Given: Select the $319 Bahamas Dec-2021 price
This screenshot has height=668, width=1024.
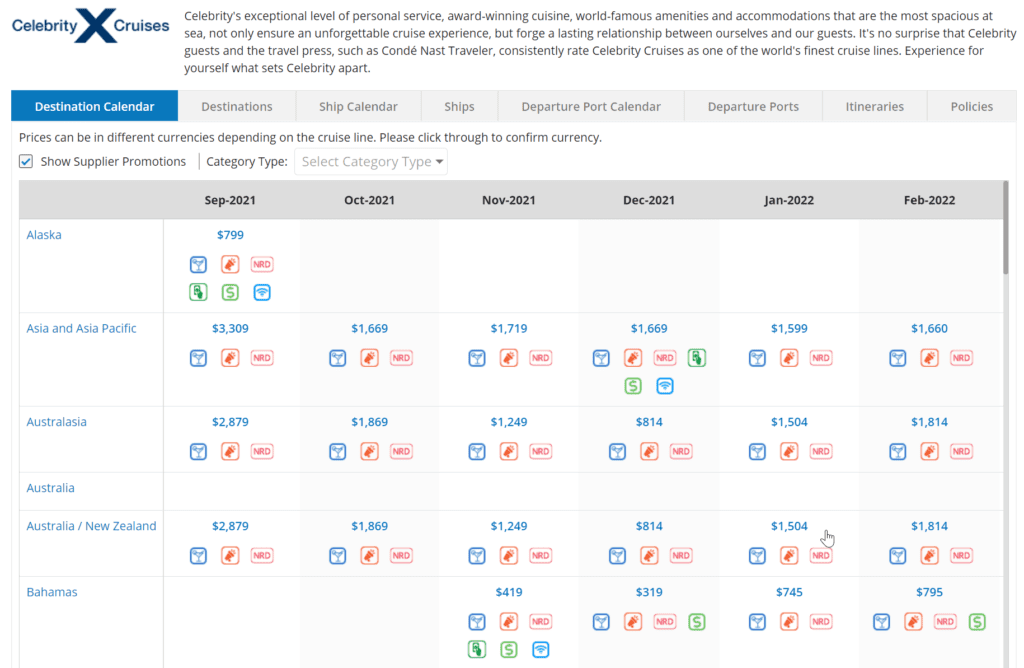Looking at the screenshot, I should coord(649,592).
